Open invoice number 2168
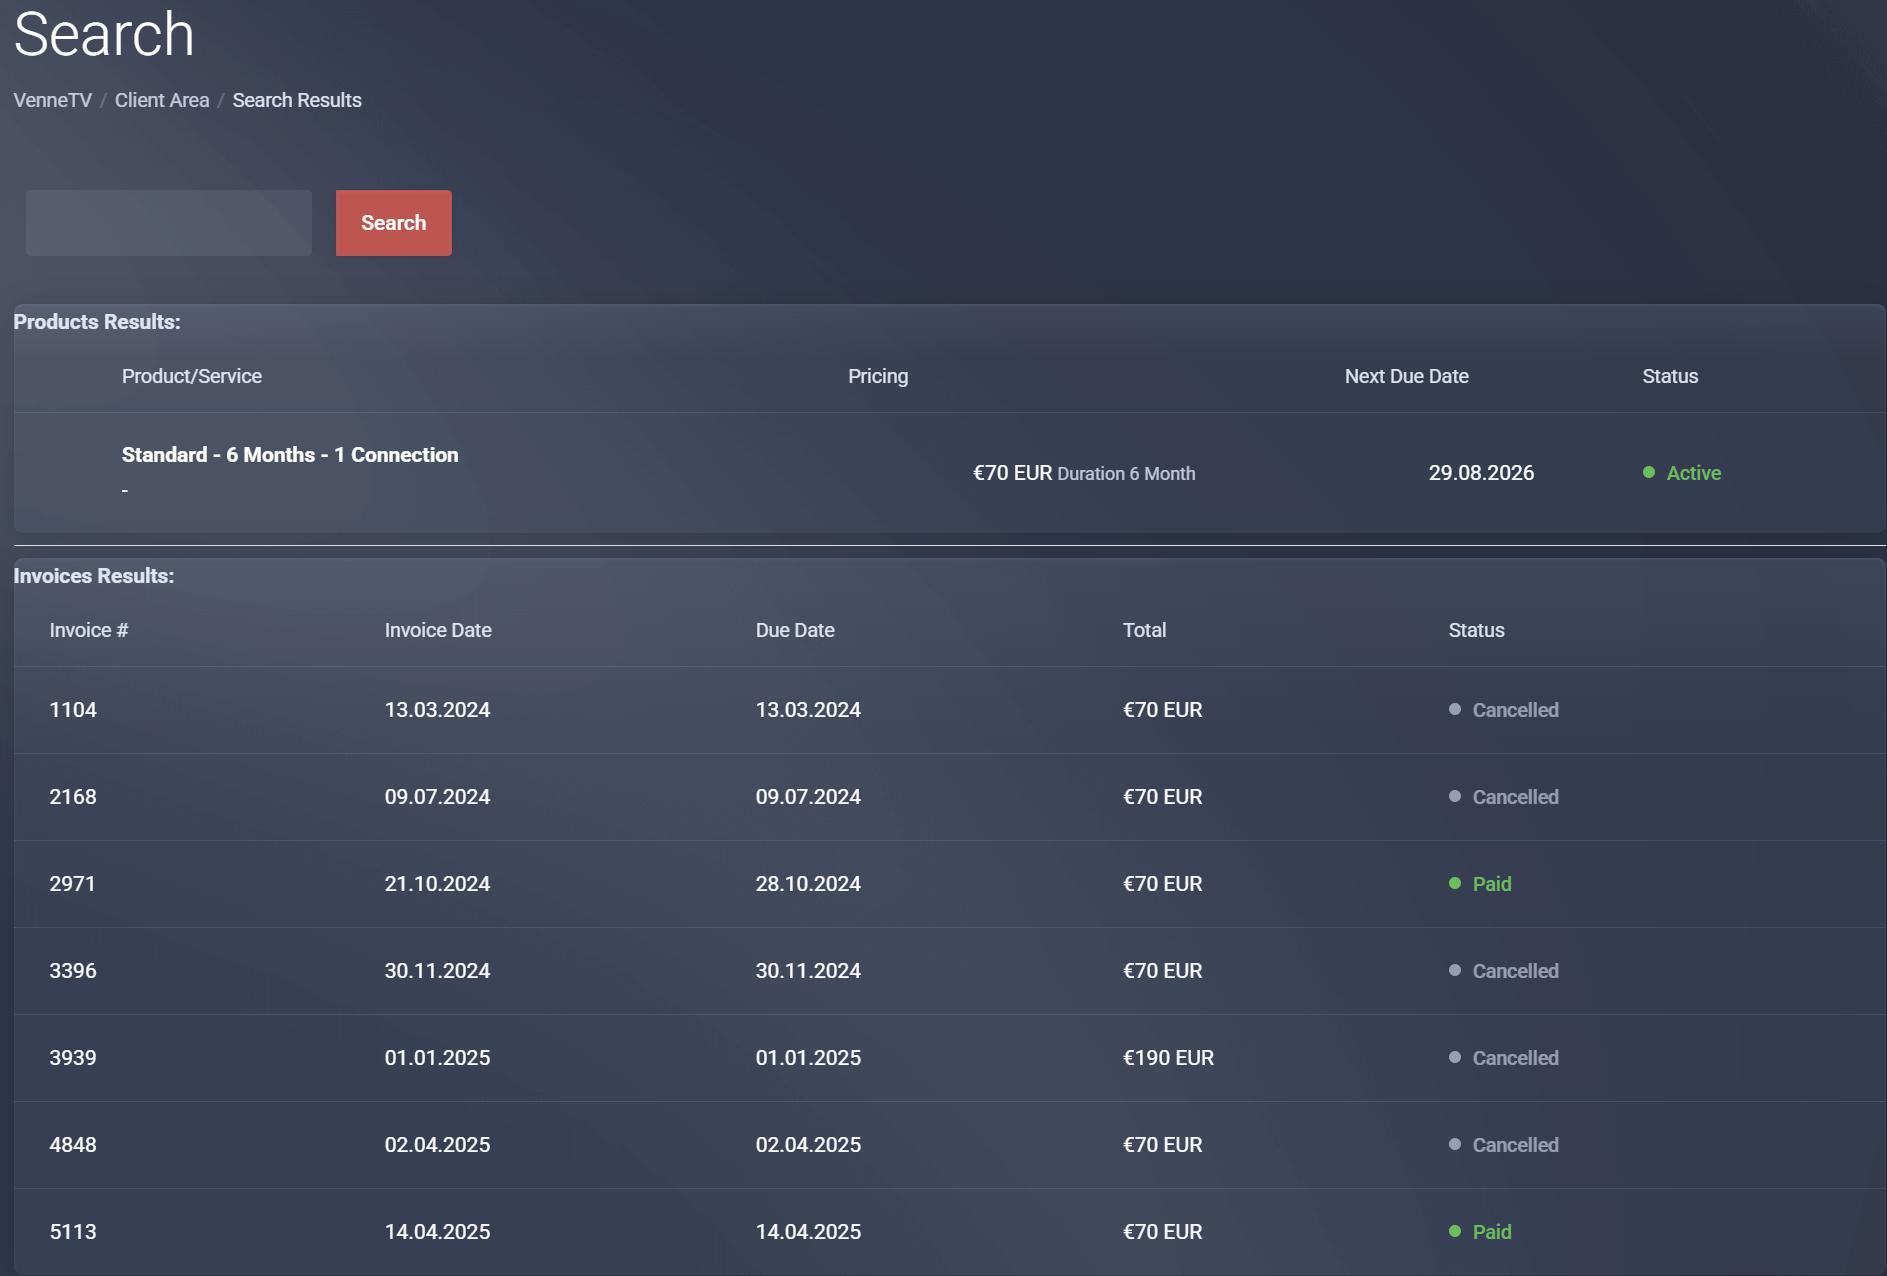This screenshot has height=1276, width=1887. (x=73, y=797)
